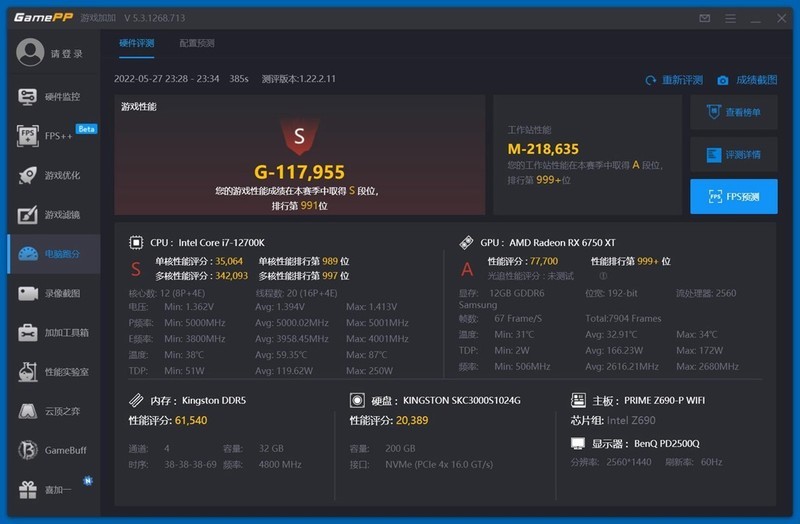Screen dimensions: 800x524
Task: Click the mail message icon in title bar
Action: click(705, 18)
